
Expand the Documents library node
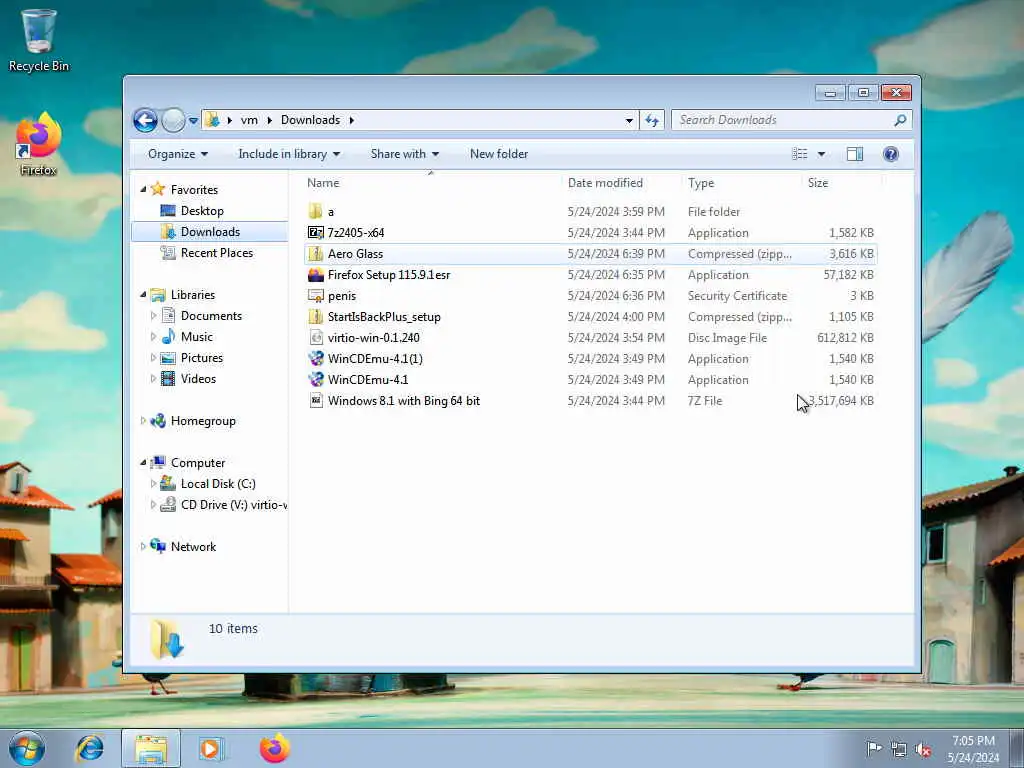coord(153,316)
